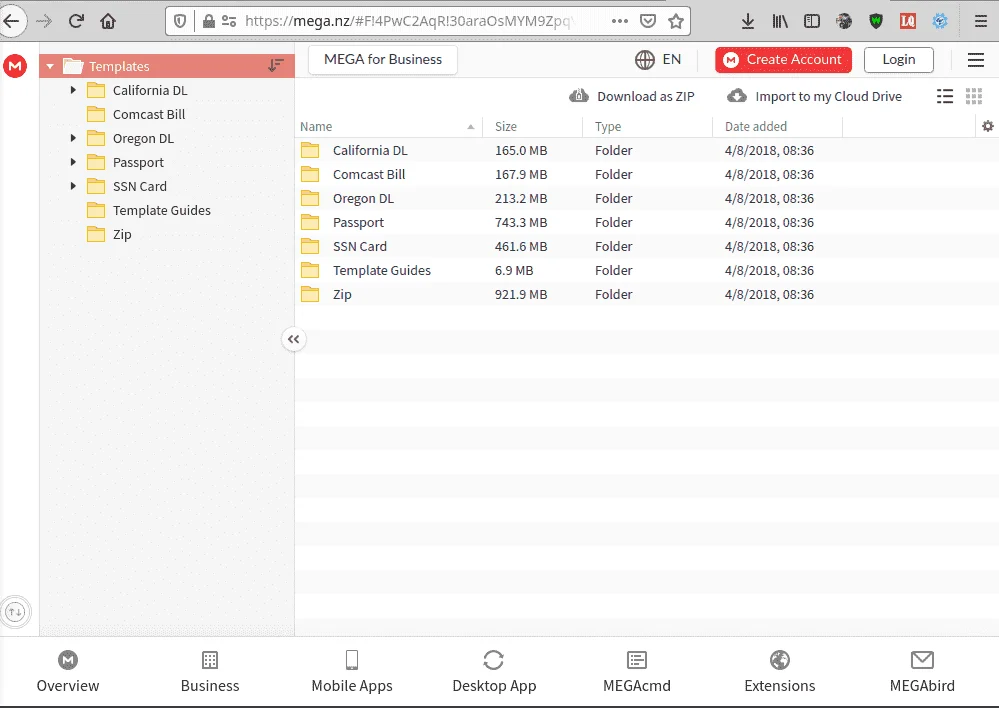
Task: Select the Zip row in file list
Action: [x=646, y=294]
